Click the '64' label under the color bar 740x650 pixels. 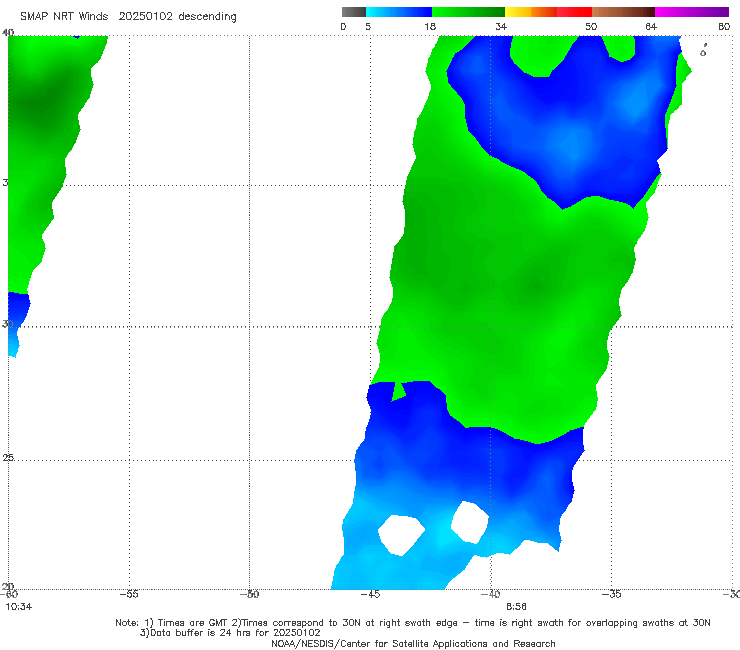click(651, 27)
